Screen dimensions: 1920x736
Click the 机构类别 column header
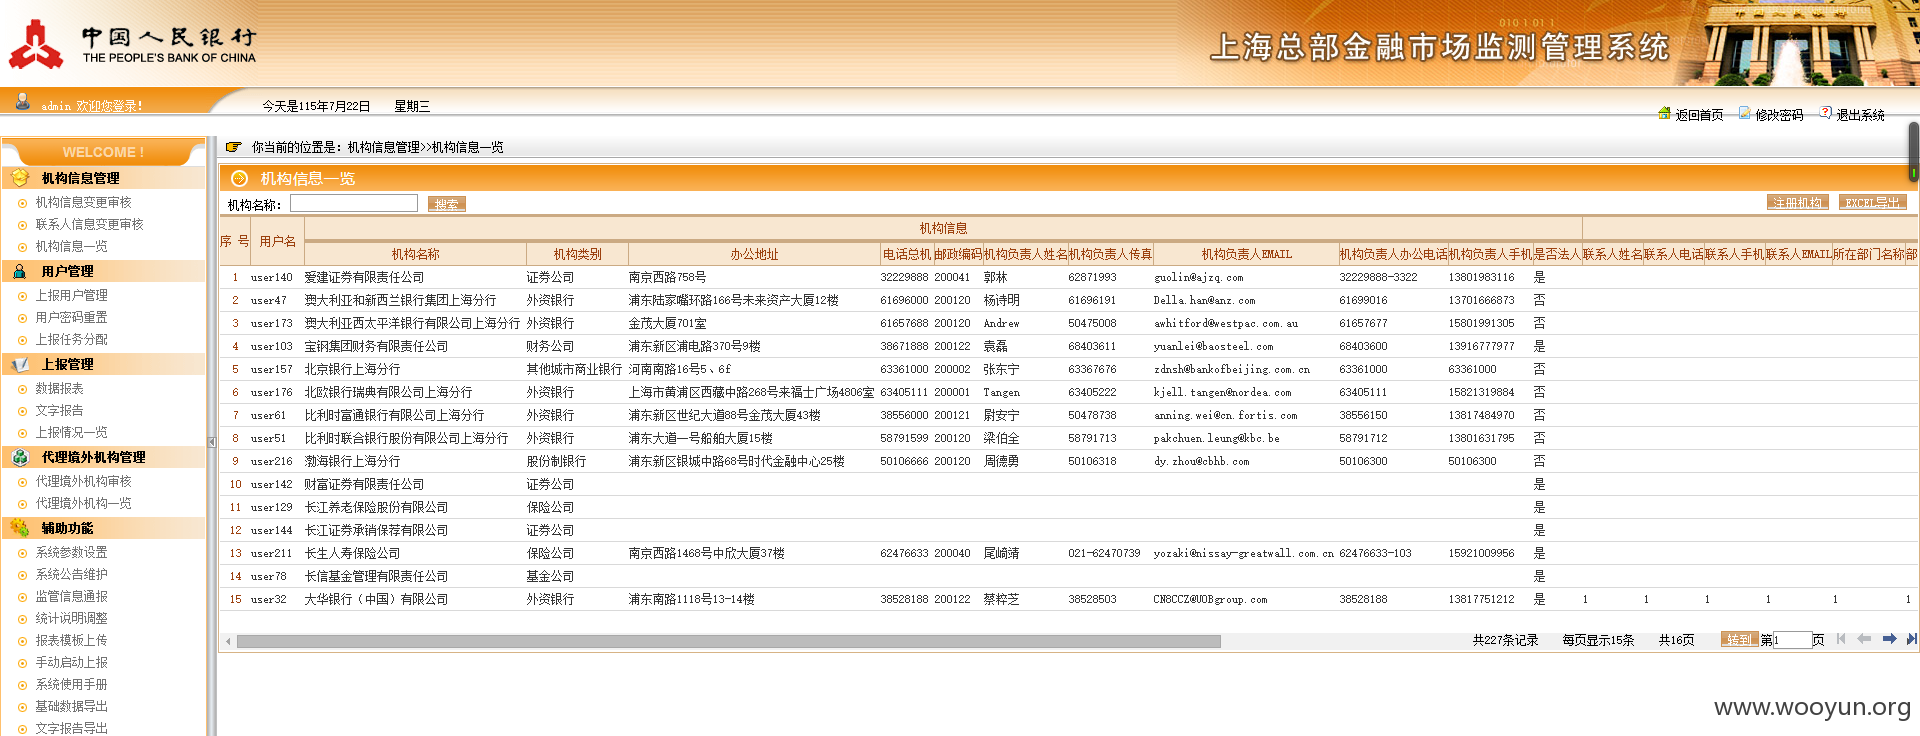click(577, 254)
